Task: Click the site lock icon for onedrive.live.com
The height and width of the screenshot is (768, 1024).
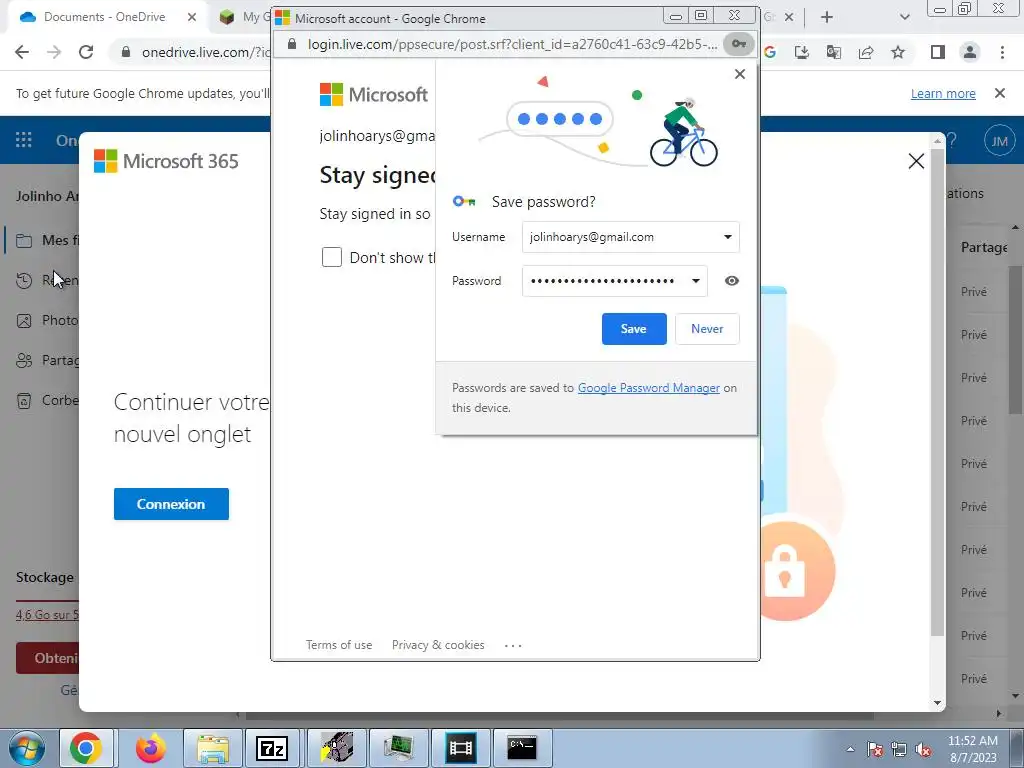Action: click(x=126, y=52)
